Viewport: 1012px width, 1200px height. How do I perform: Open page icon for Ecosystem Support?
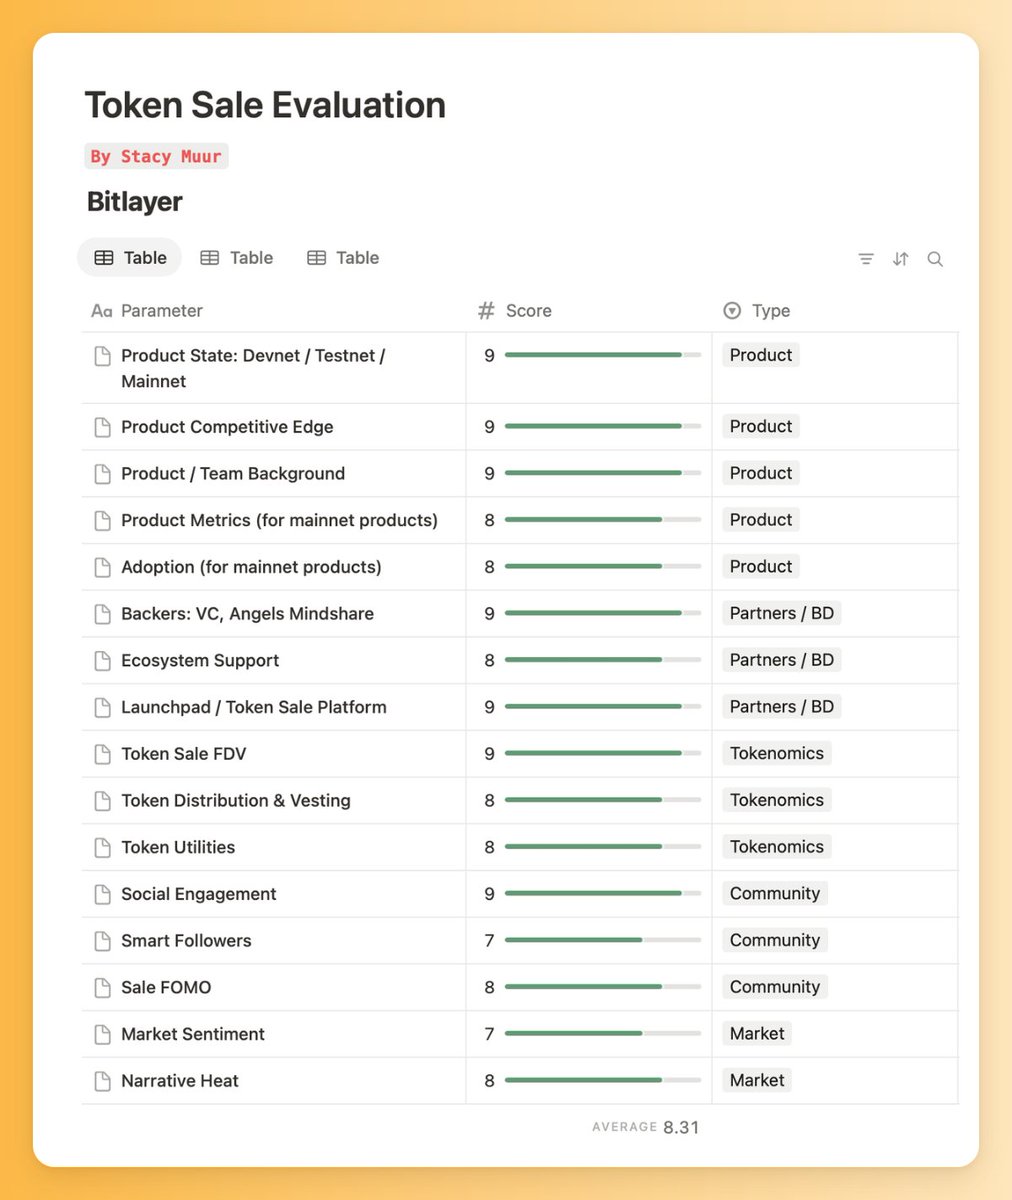coord(102,661)
